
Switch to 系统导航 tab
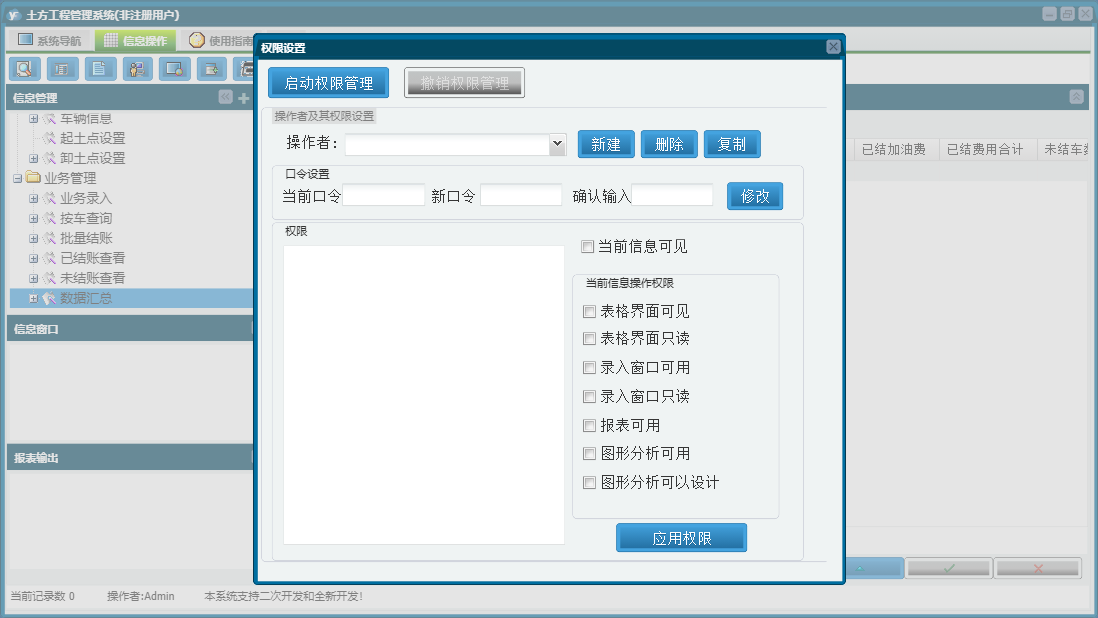pos(50,41)
